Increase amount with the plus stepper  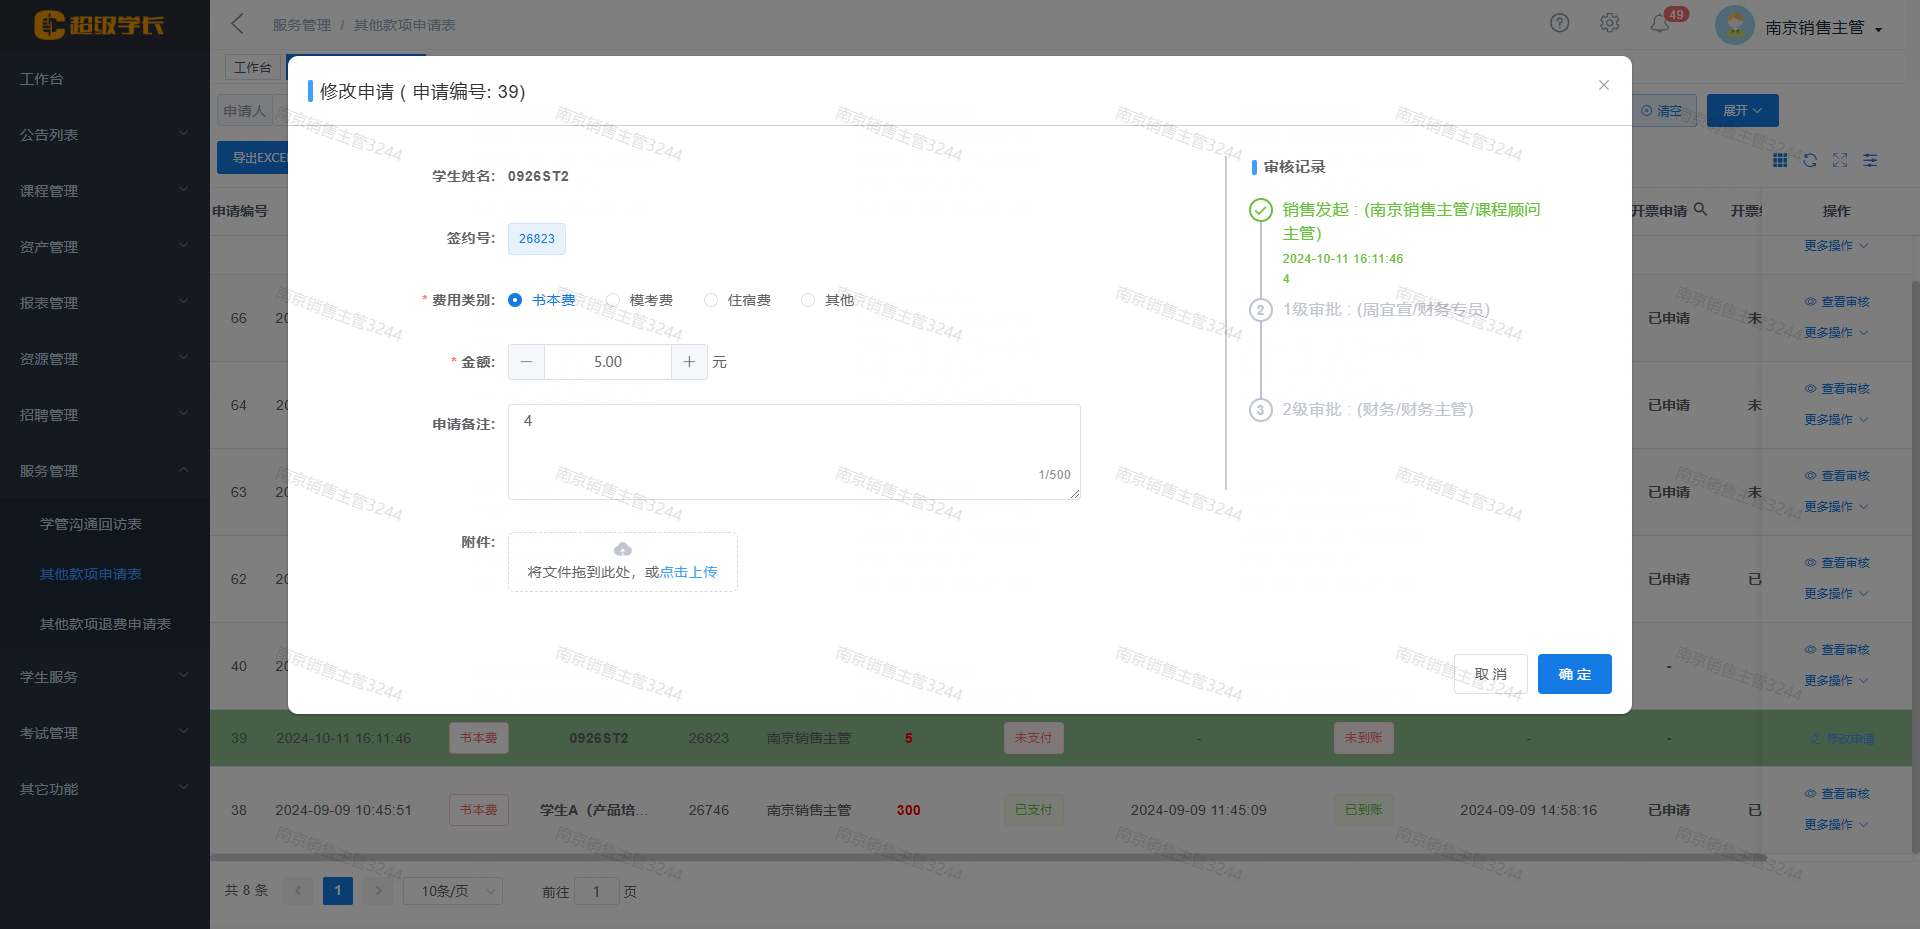point(689,362)
